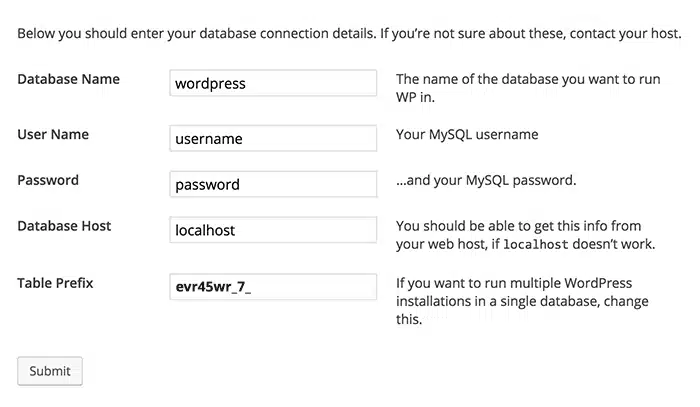Click the "Your MySQL username" hint

467,135
